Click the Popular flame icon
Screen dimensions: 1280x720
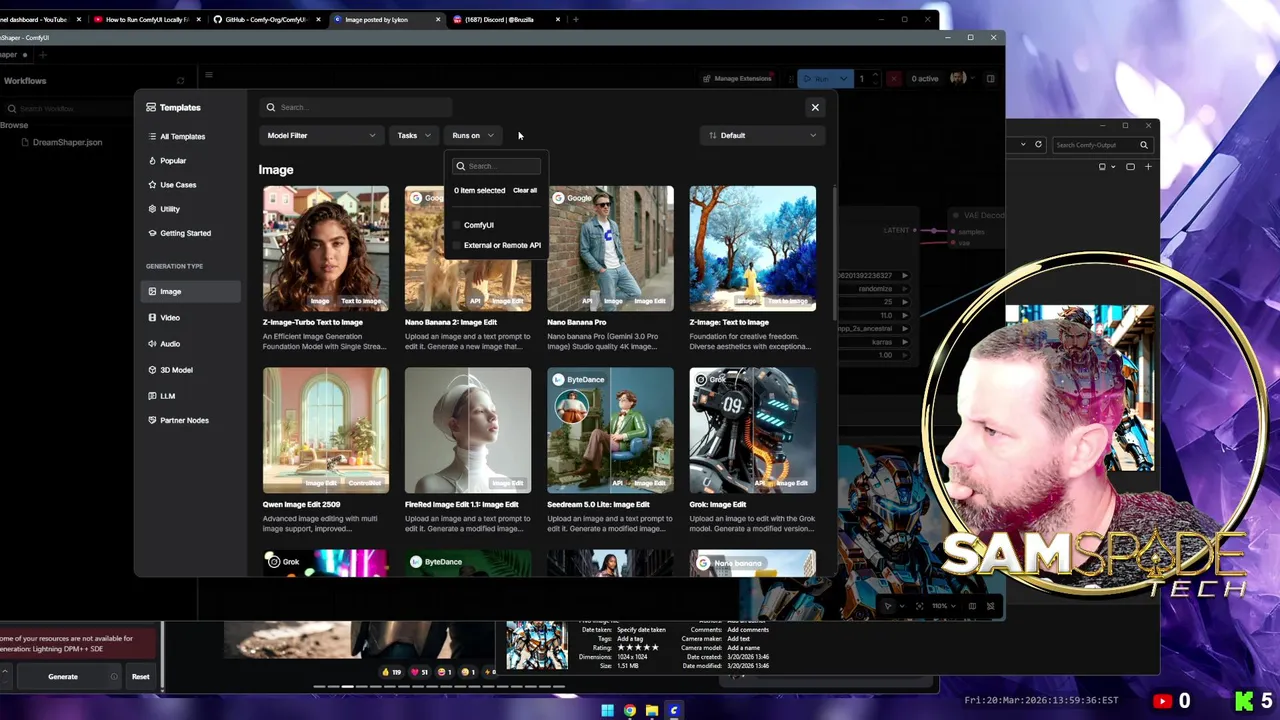click(x=152, y=160)
